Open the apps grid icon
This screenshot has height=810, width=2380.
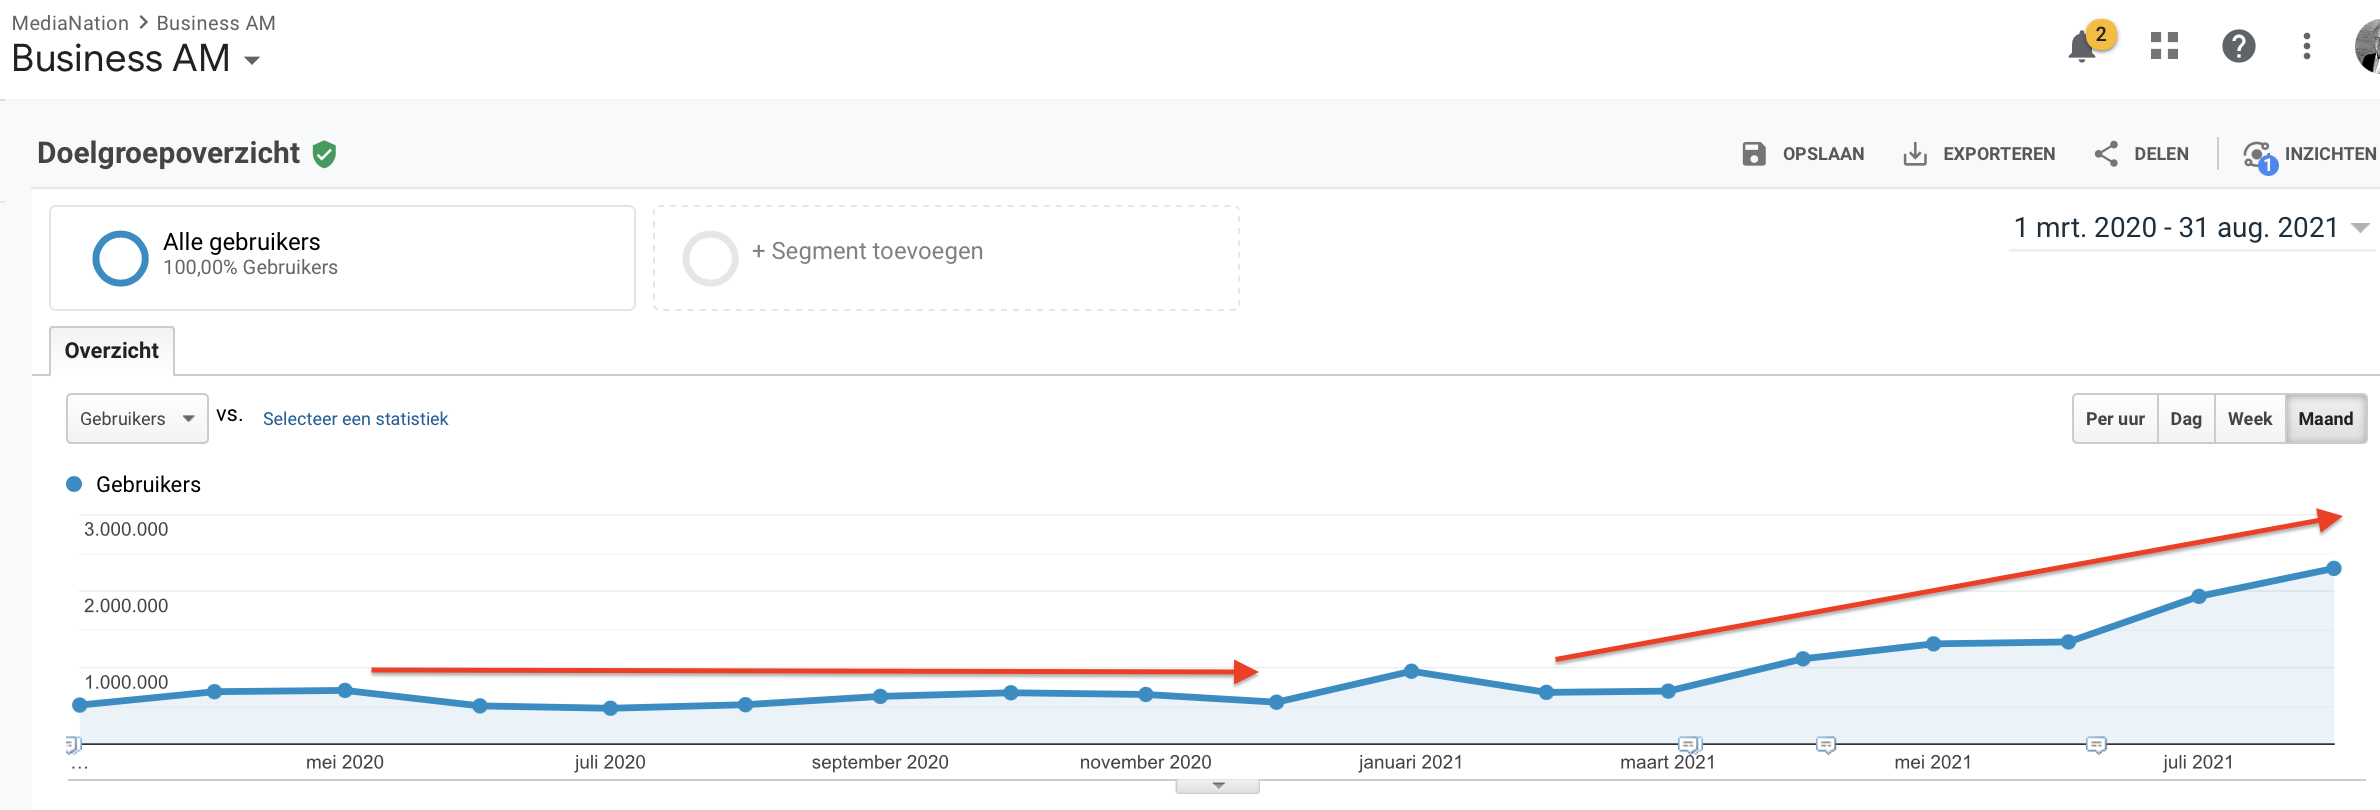click(2164, 46)
